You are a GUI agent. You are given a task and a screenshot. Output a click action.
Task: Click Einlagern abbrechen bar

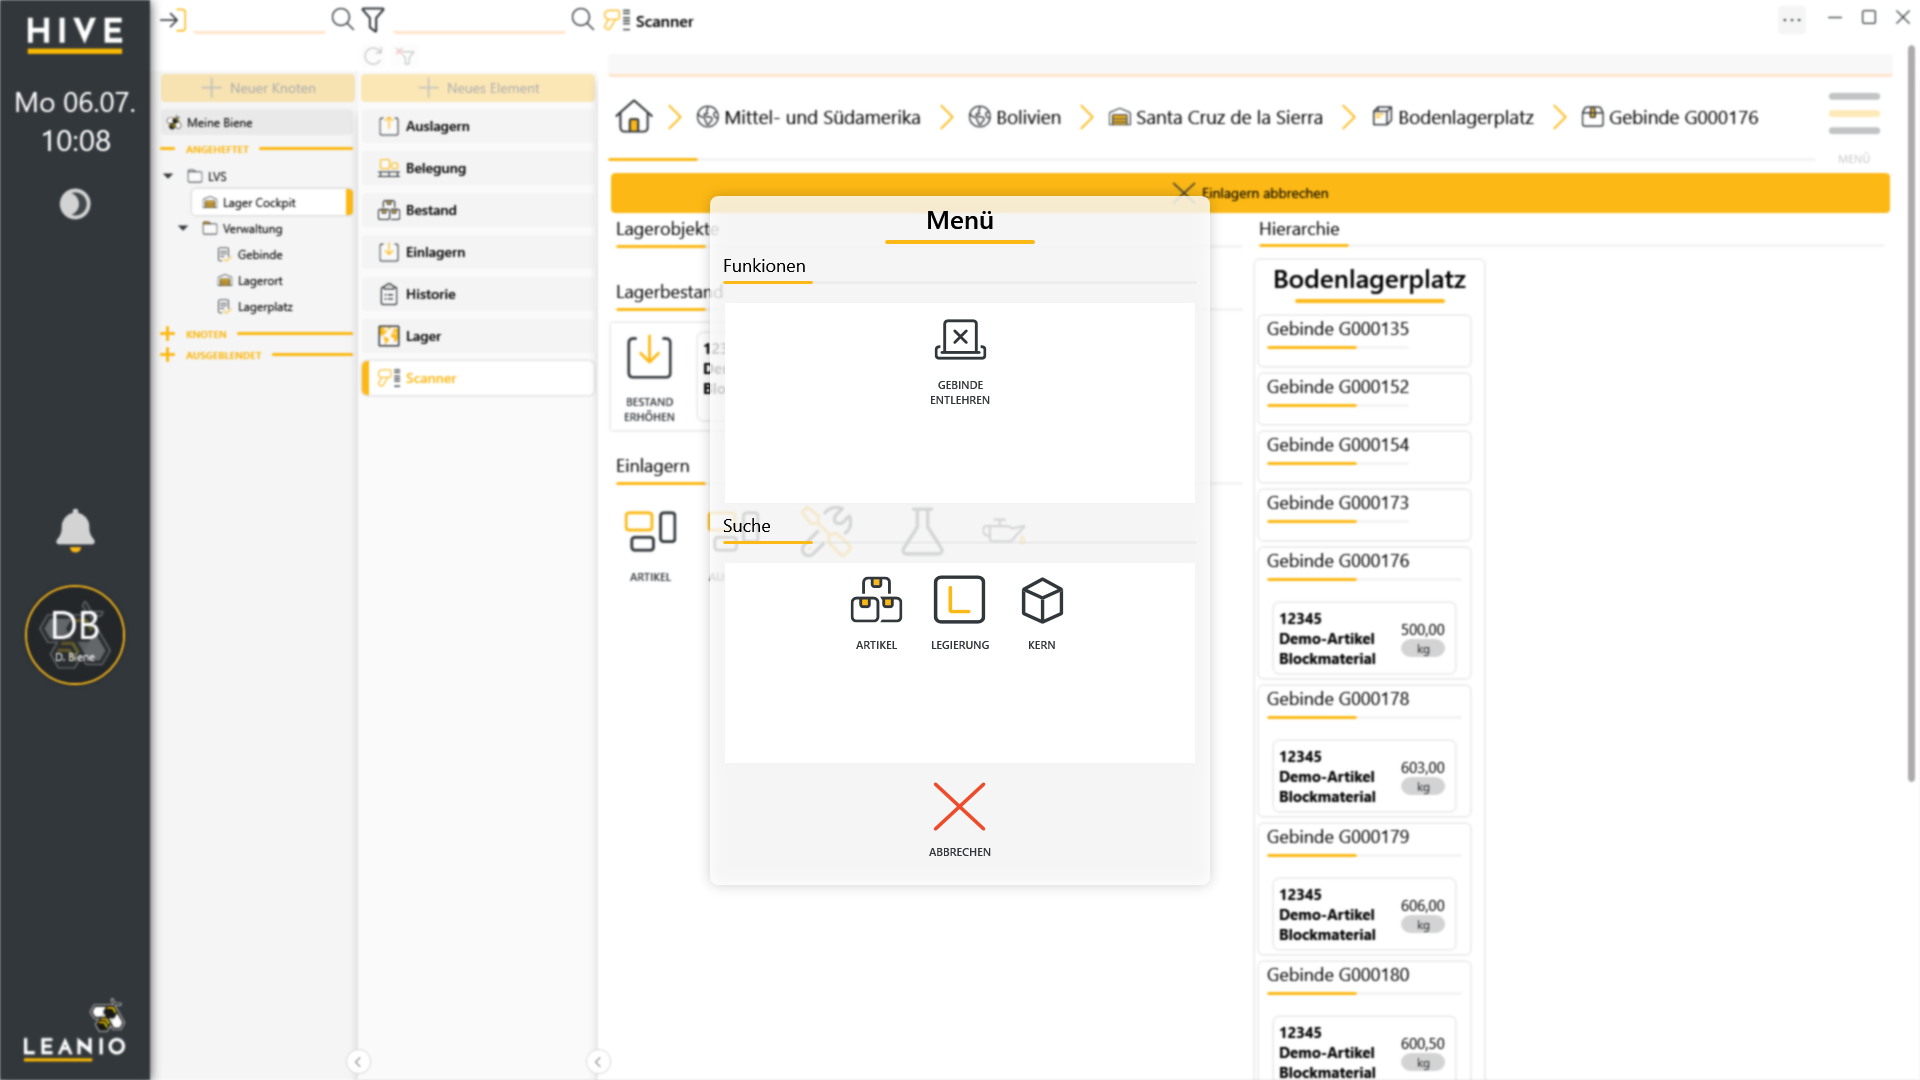pos(1250,193)
